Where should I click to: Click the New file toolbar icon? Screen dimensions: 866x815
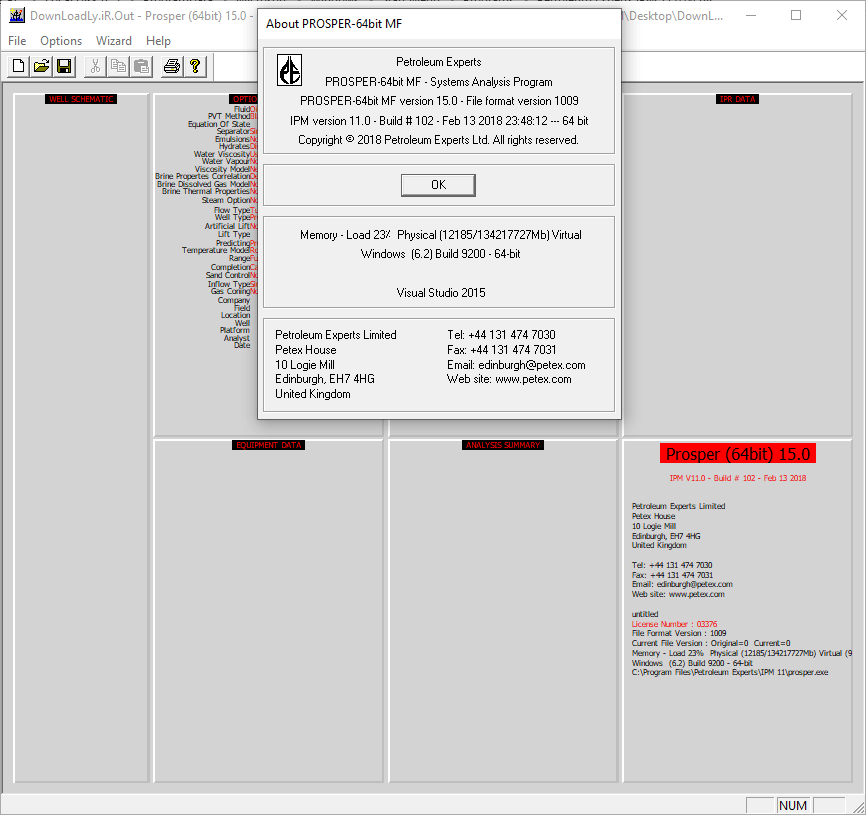[18, 66]
